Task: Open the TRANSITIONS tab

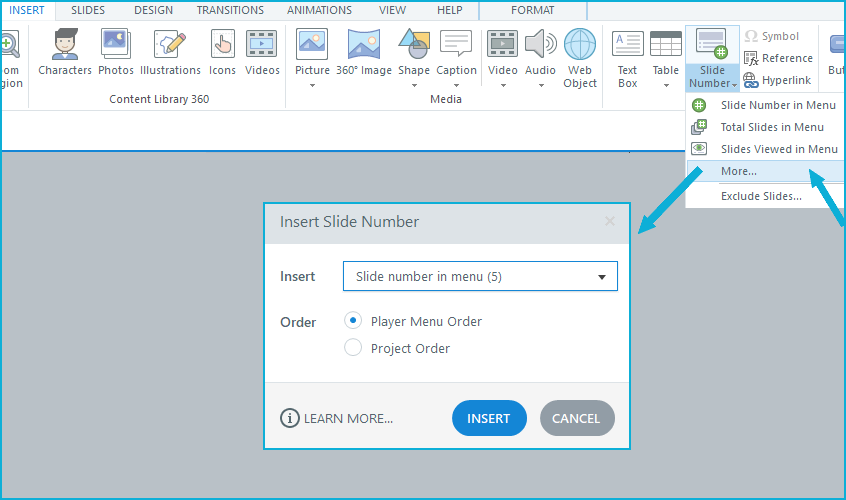Action: pyautogui.click(x=230, y=10)
